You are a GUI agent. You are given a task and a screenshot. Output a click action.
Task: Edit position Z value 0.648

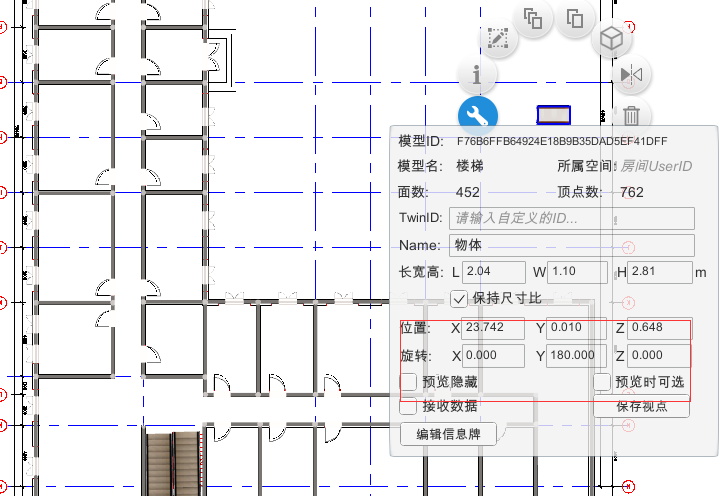(659, 328)
